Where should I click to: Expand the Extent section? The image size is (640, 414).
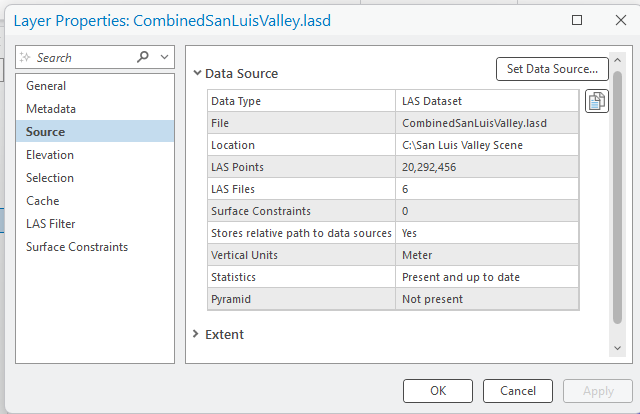pos(196,334)
